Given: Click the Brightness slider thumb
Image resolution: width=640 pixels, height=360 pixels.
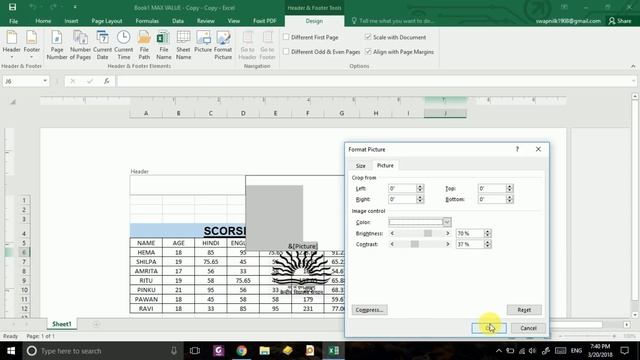Looking at the screenshot, I should pyautogui.click(x=428, y=233).
